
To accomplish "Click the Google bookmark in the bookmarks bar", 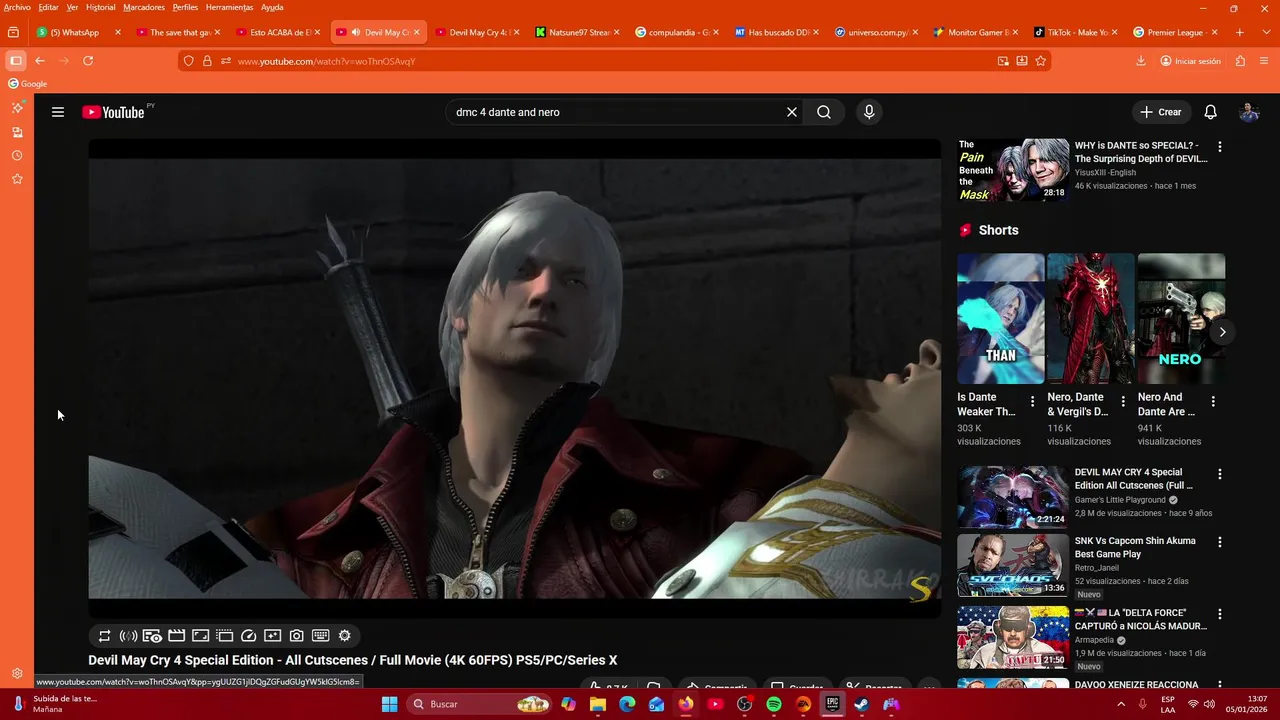I will point(28,84).
